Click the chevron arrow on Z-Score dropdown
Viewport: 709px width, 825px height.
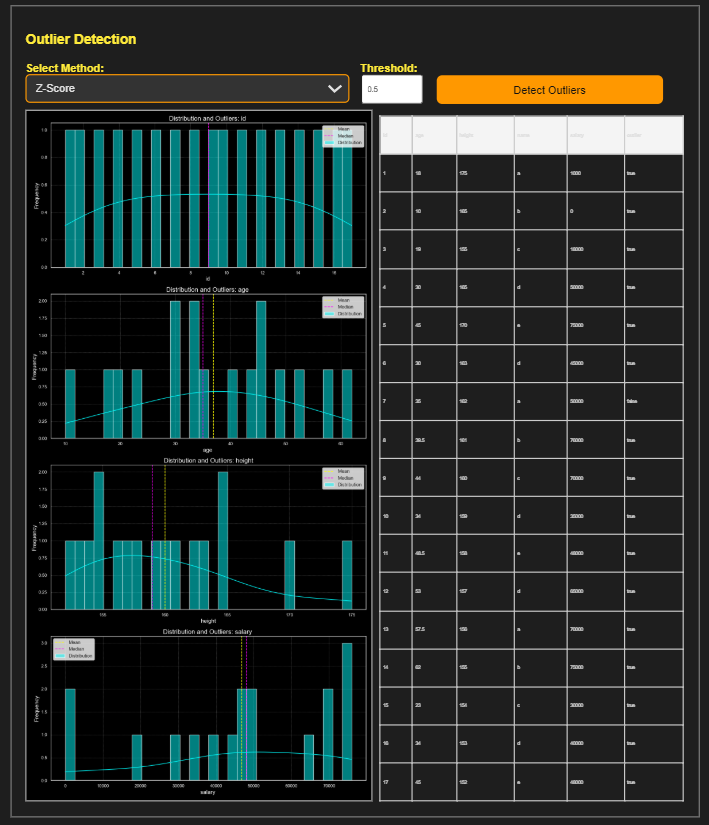coord(335,89)
